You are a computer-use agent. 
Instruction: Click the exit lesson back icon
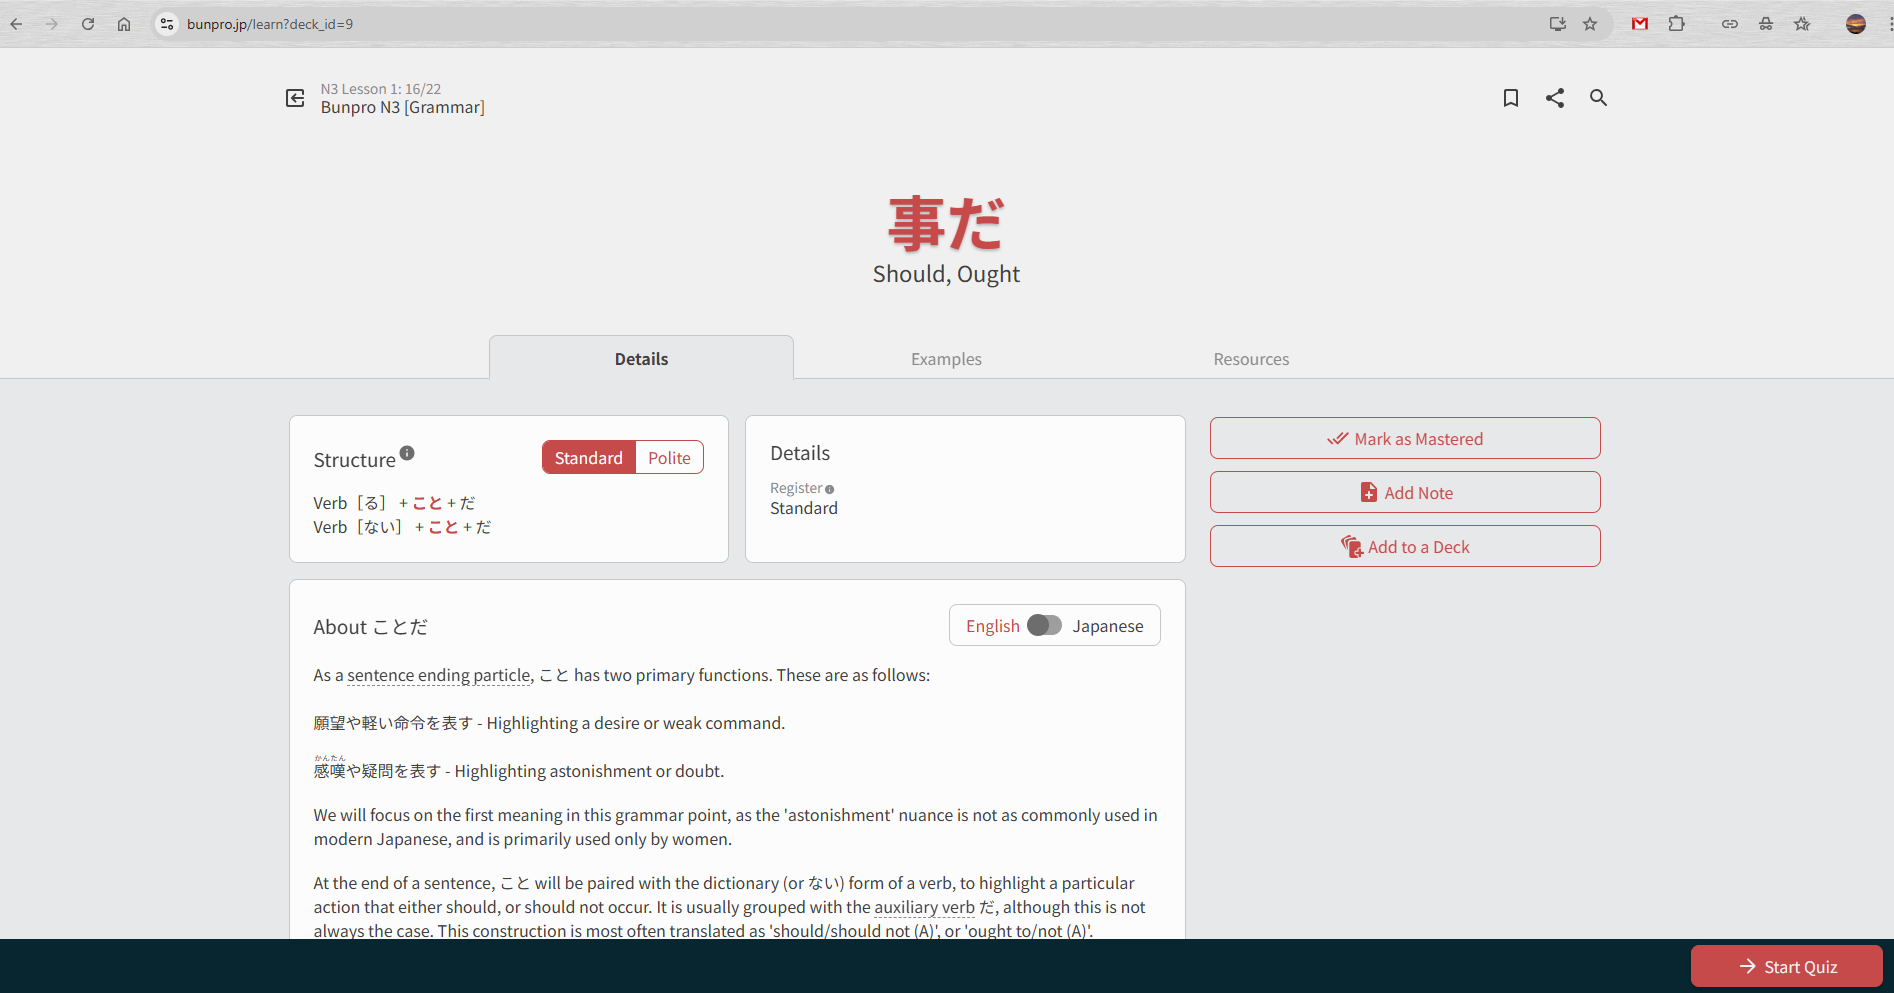click(x=295, y=98)
